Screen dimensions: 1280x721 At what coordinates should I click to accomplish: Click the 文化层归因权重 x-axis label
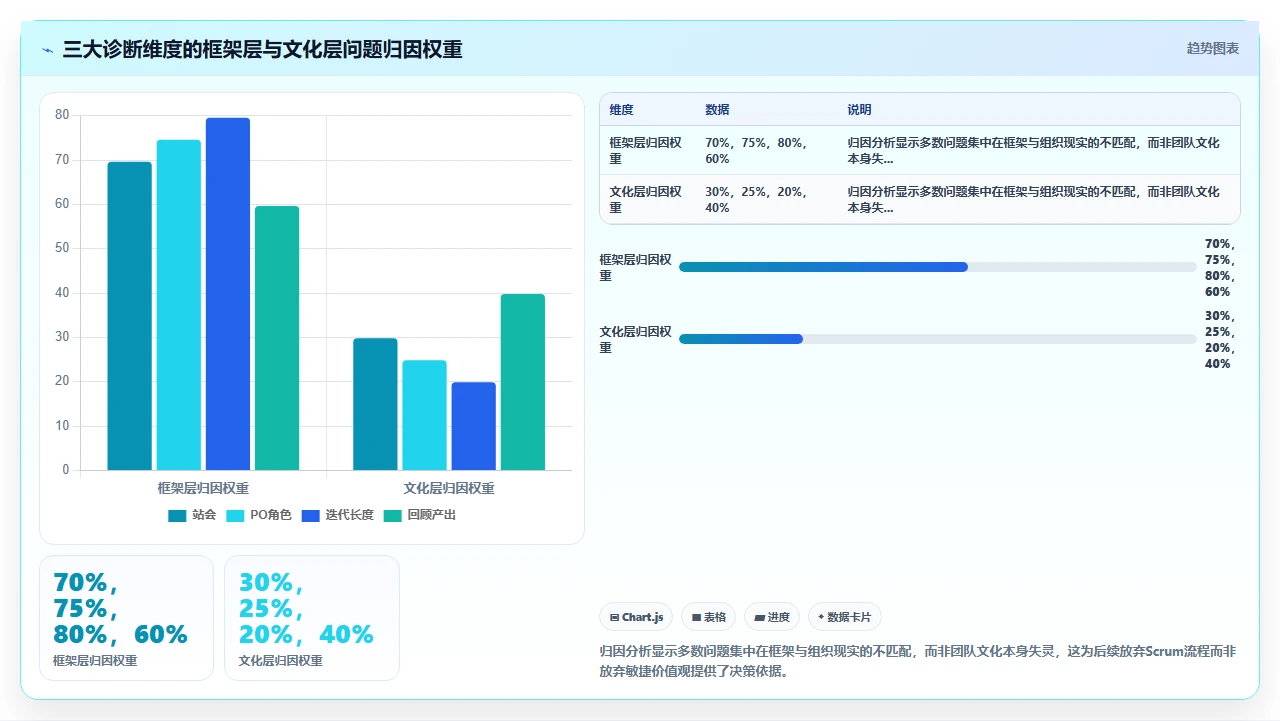(x=449, y=488)
